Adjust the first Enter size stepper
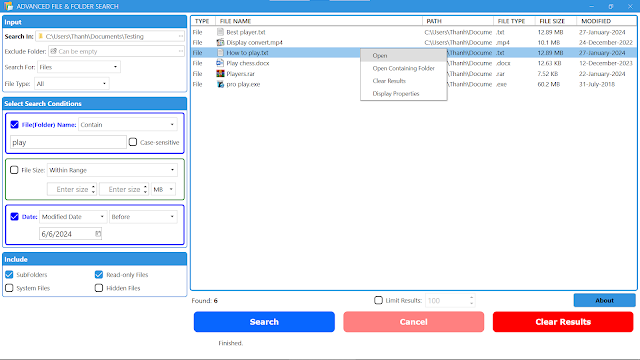The image size is (640, 360). point(93,189)
